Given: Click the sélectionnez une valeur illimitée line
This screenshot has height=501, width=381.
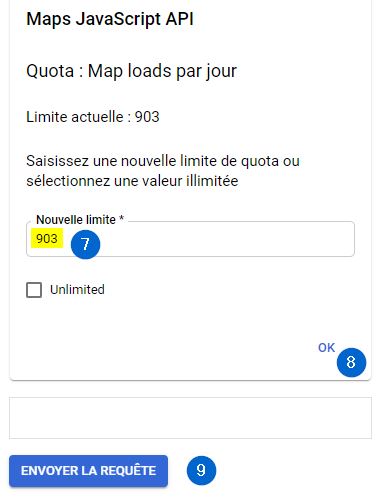Looking at the screenshot, I should point(132,181).
